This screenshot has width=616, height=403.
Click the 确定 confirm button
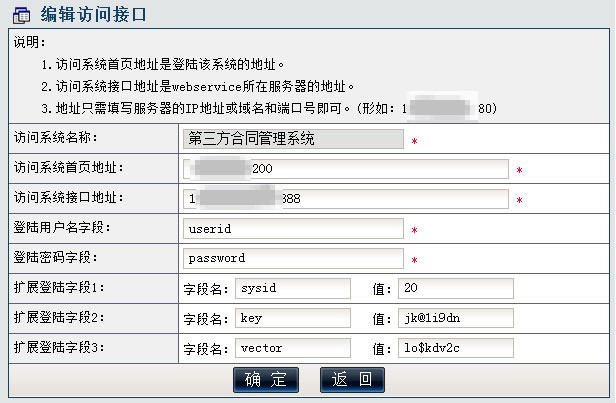[266, 379]
